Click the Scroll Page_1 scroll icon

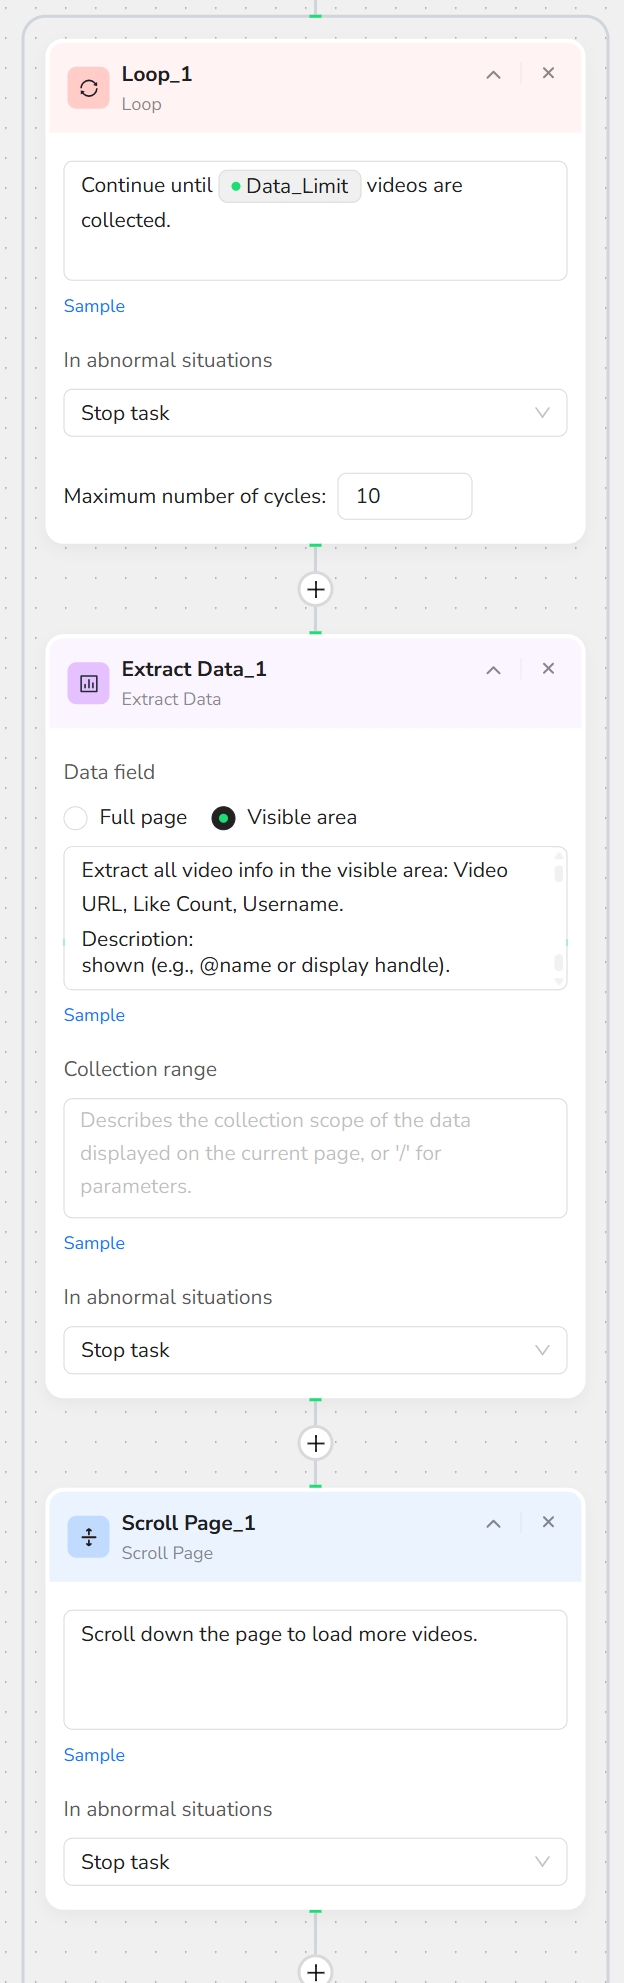coord(89,1537)
